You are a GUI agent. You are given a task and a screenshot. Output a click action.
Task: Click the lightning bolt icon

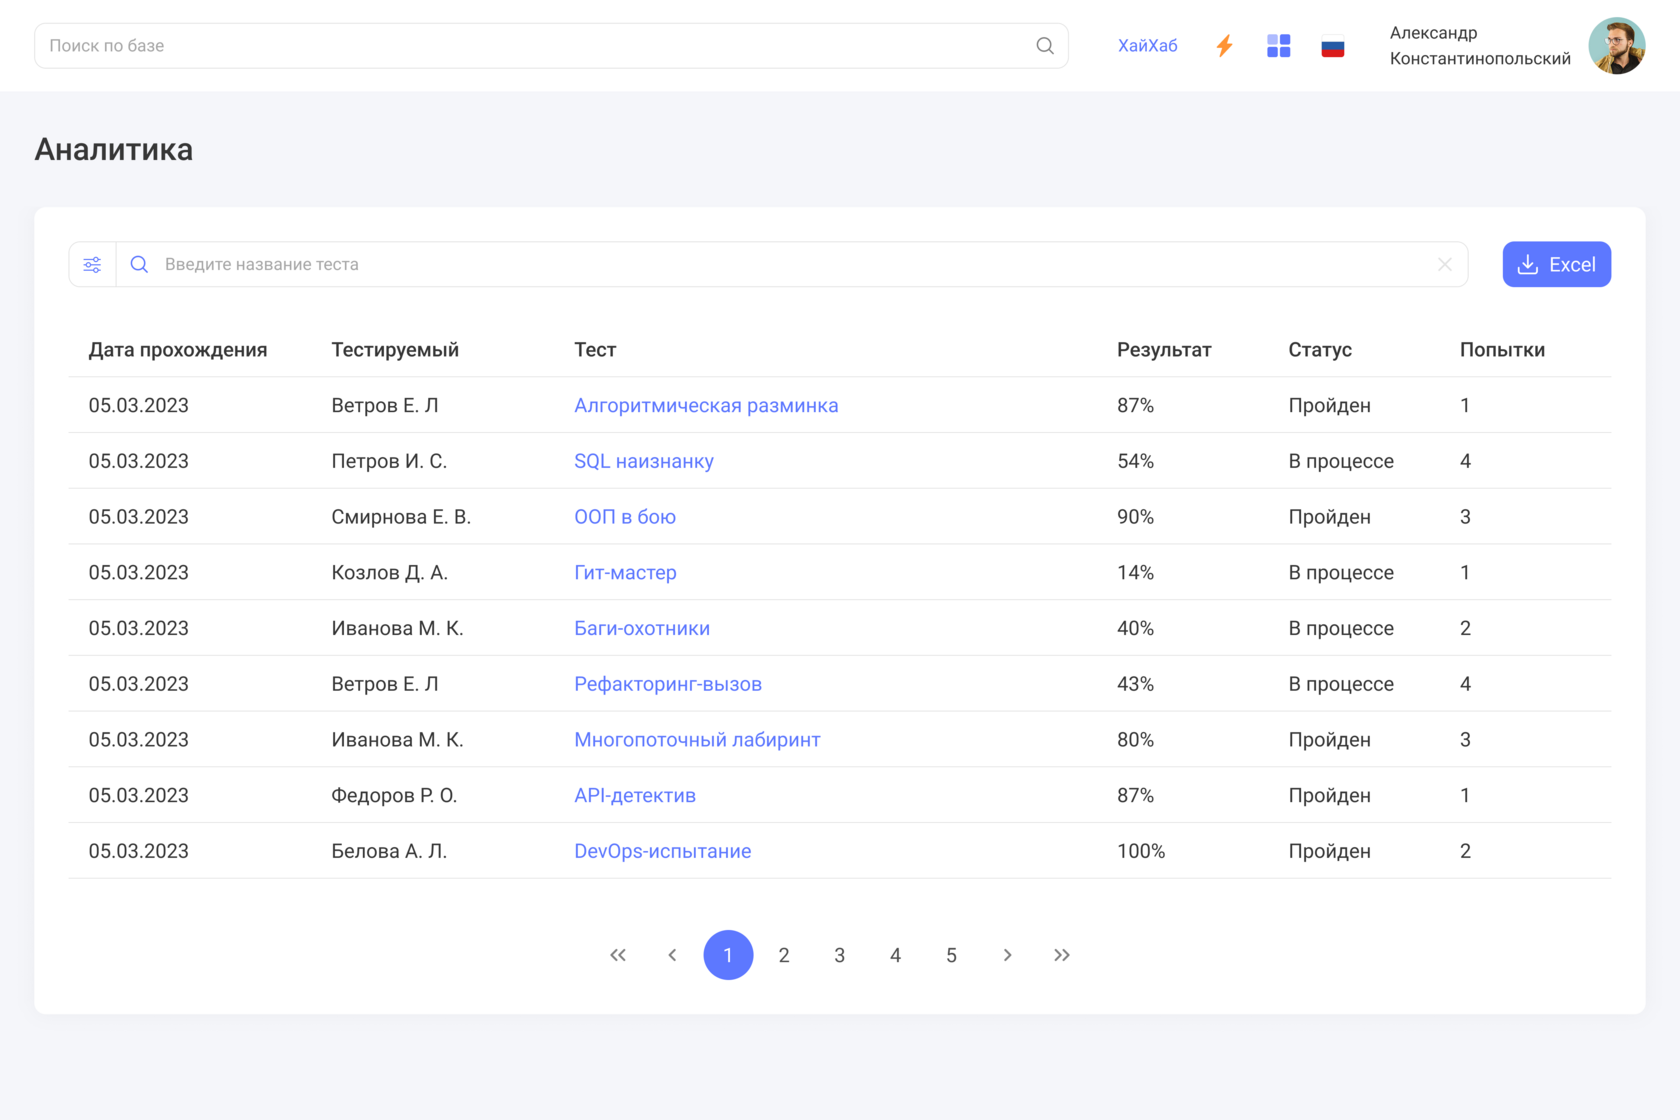click(1224, 46)
